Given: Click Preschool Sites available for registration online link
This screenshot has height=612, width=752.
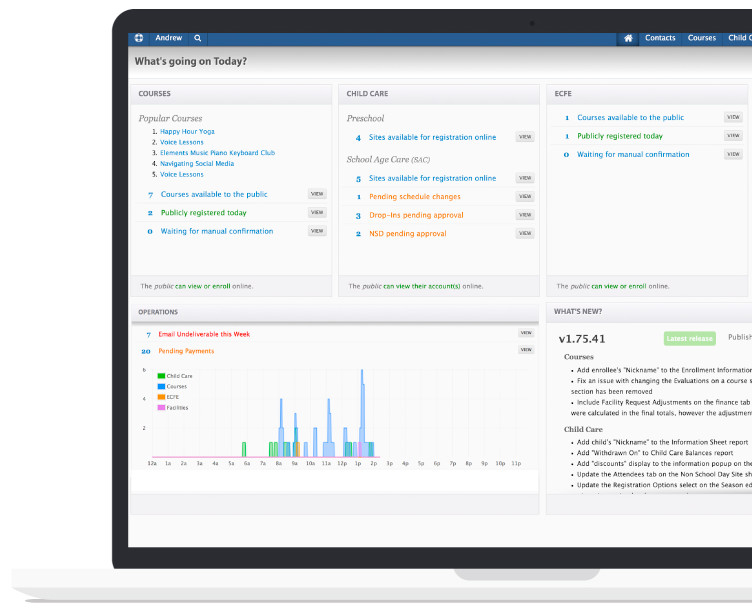Looking at the screenshot, I should [433, 137].
